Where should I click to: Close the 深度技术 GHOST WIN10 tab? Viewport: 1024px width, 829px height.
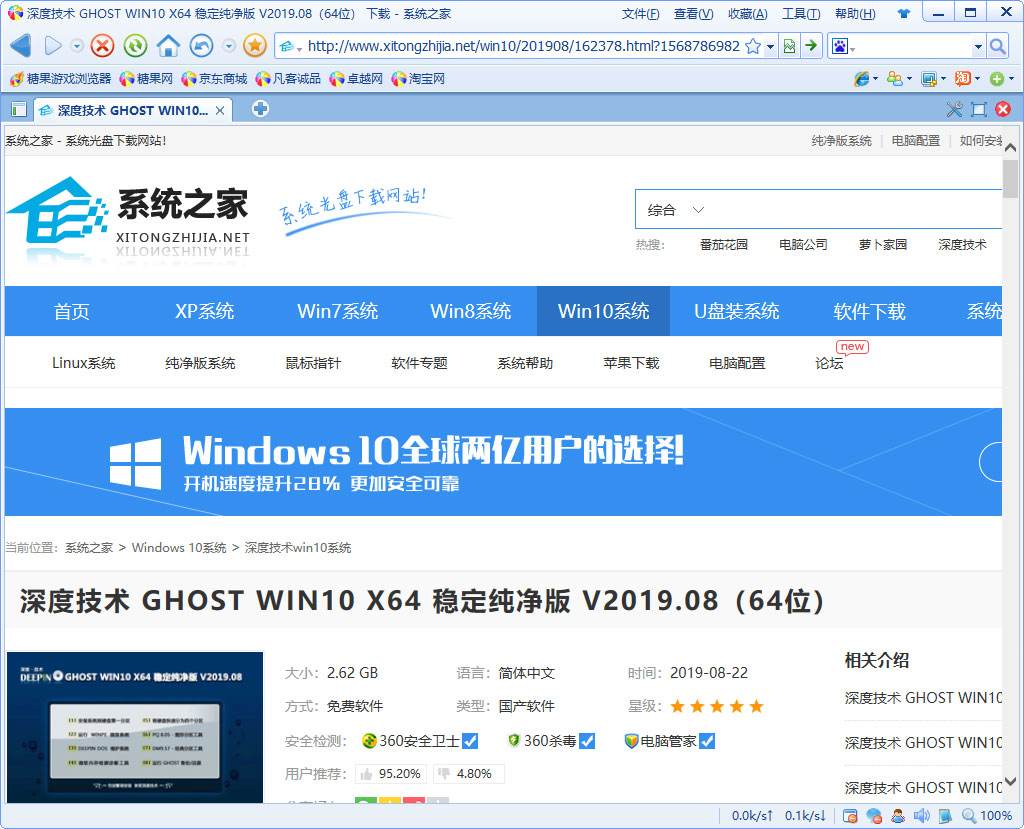[x=220, y=110]
